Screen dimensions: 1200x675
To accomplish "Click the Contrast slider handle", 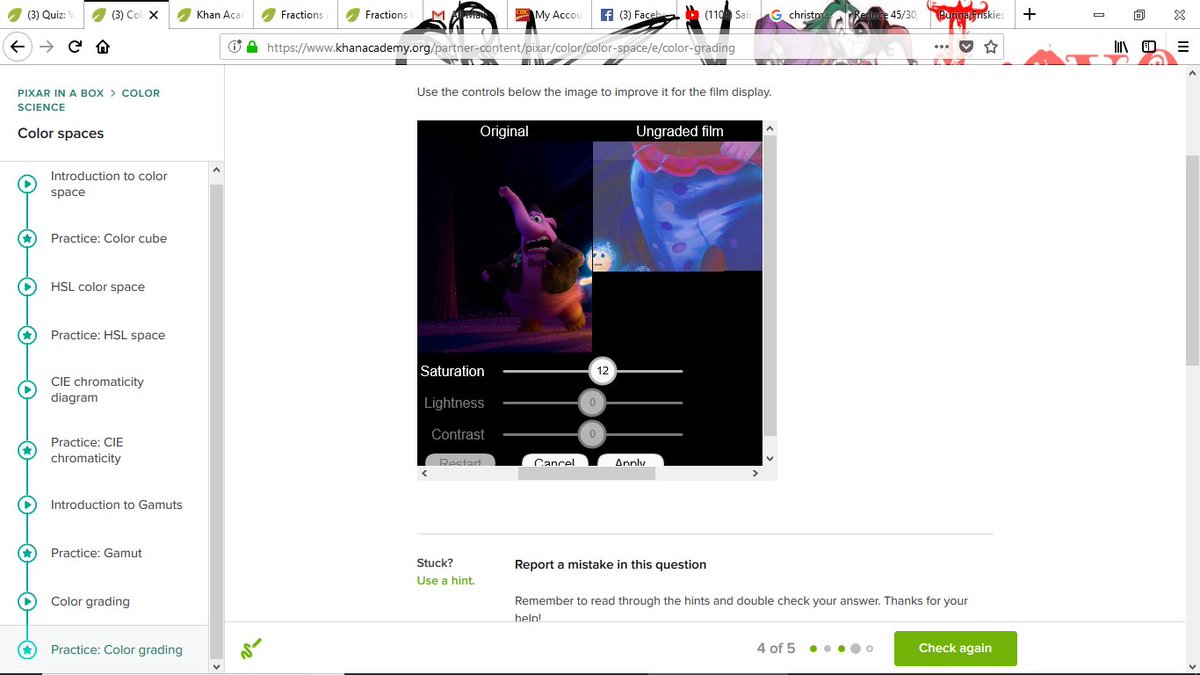I will pos(592,435).
